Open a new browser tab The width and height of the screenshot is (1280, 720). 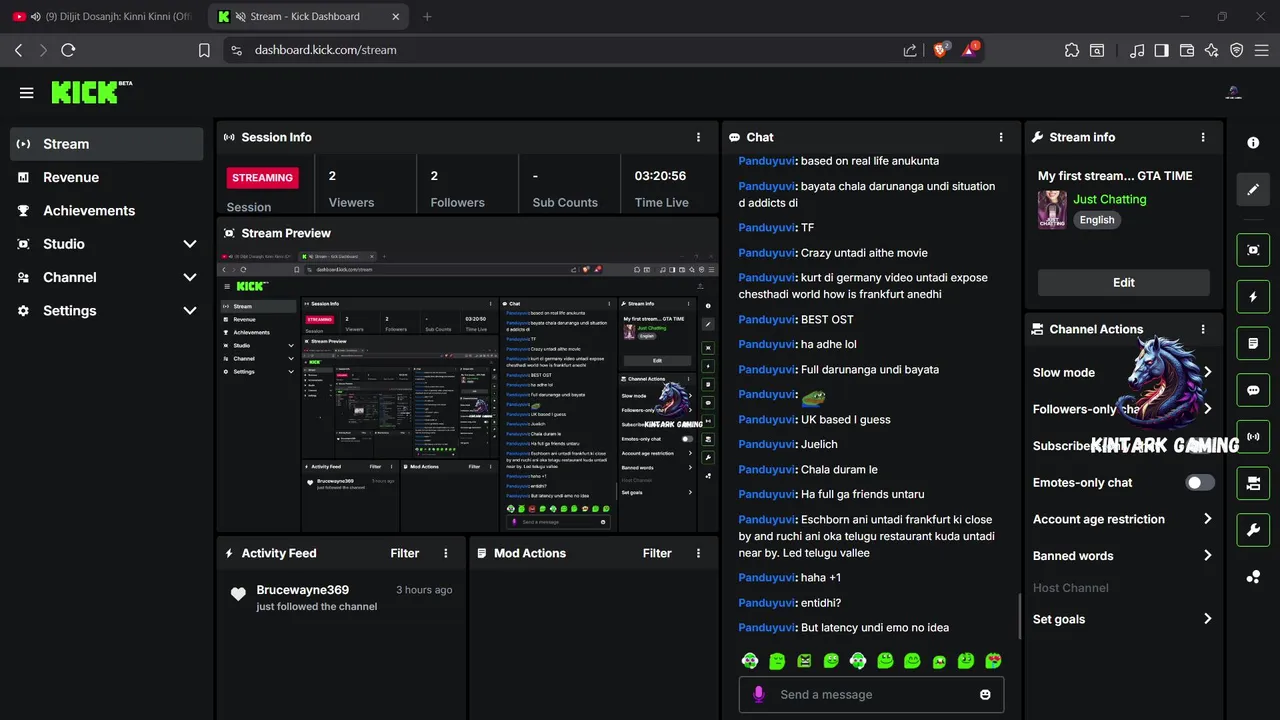tap(428, 16)
